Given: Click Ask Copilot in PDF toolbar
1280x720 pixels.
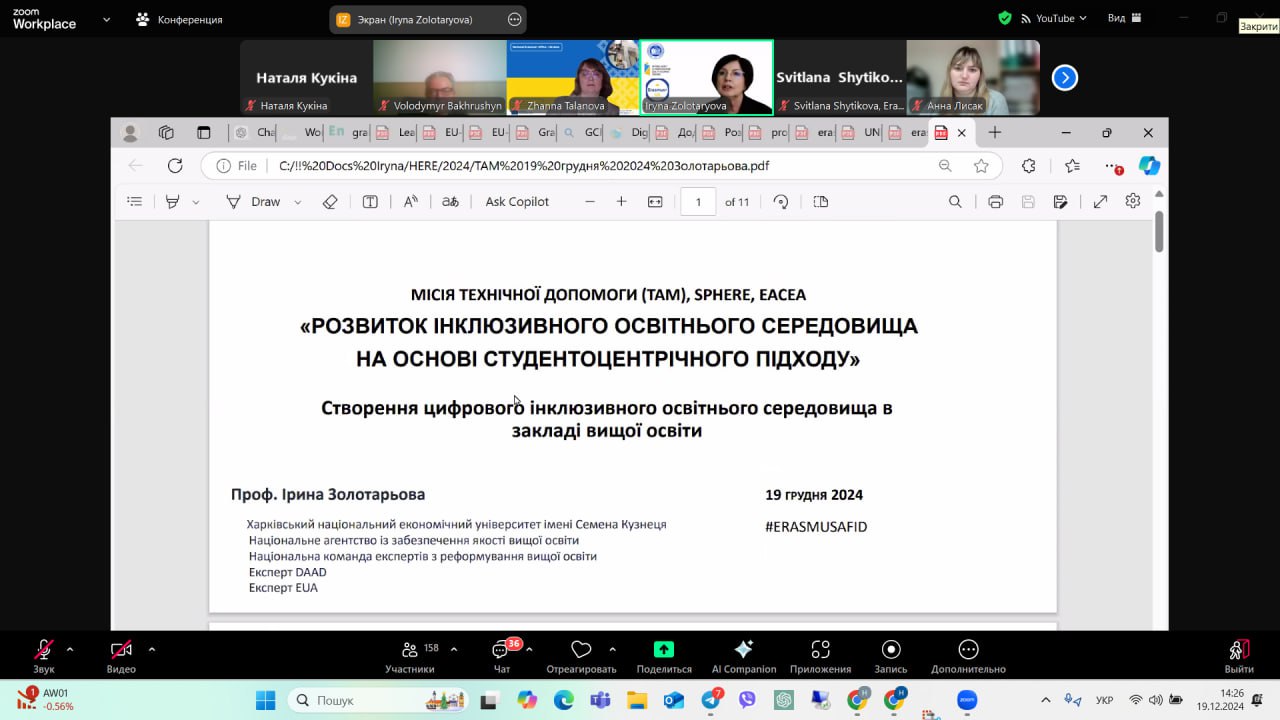Looking at the screenshot, I should point(517,202).
